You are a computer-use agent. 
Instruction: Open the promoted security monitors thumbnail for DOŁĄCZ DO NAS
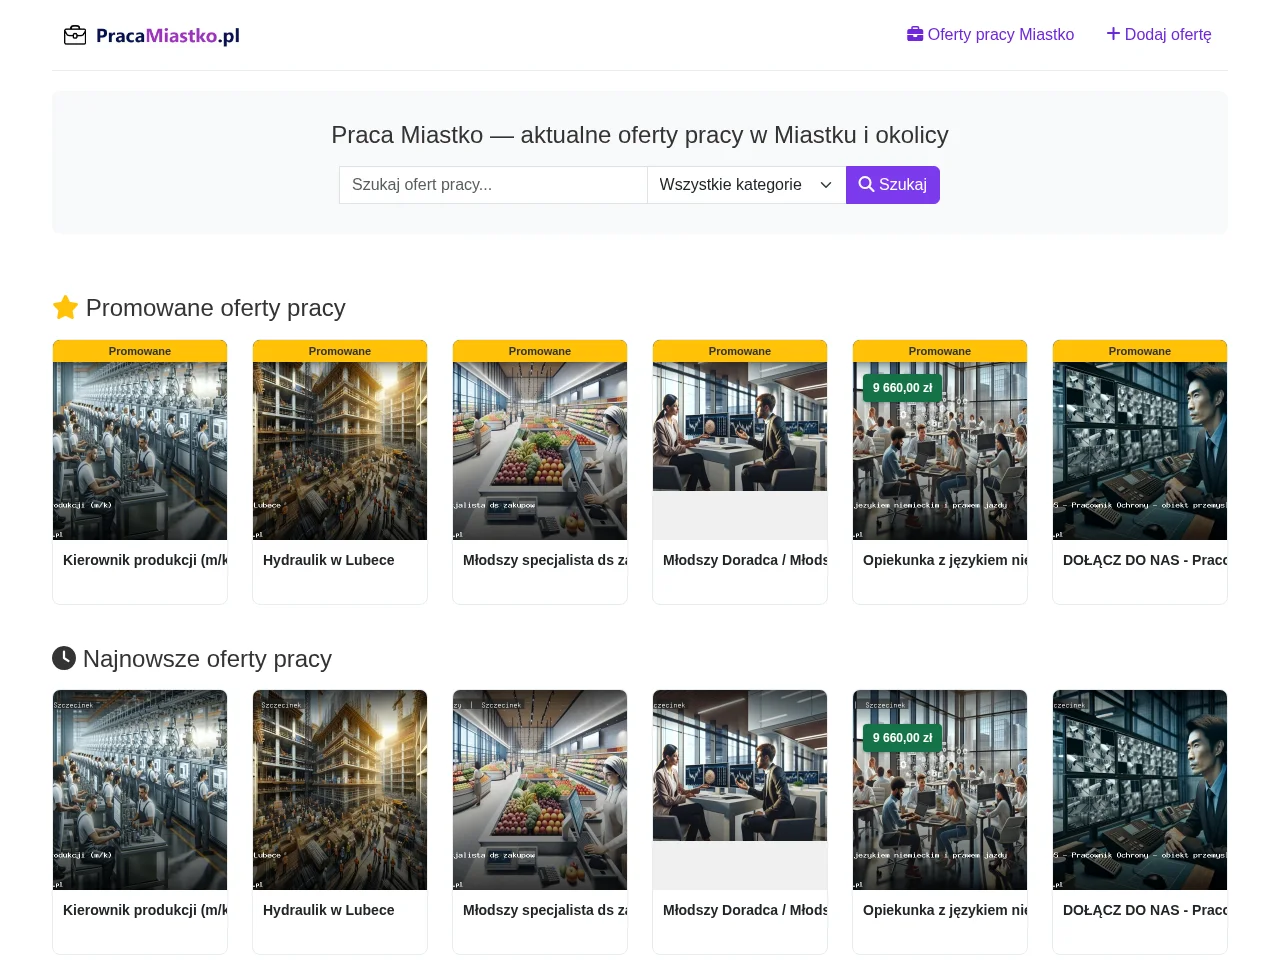pyautogui.click(x=1140, y=451)
